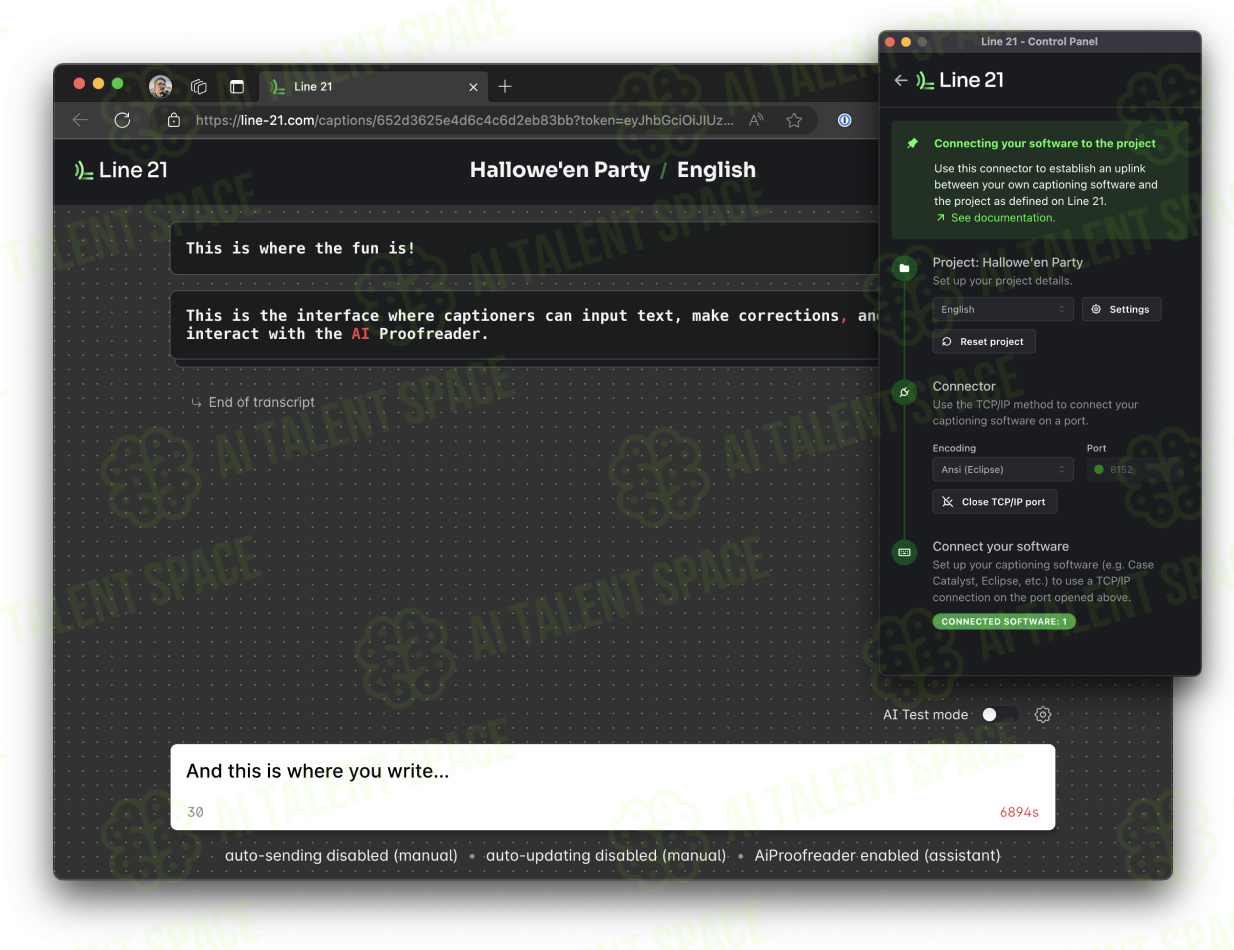This screenshot has height=950, width=1234.
Task: View site info via the lock icon
Action: (174, 120)
